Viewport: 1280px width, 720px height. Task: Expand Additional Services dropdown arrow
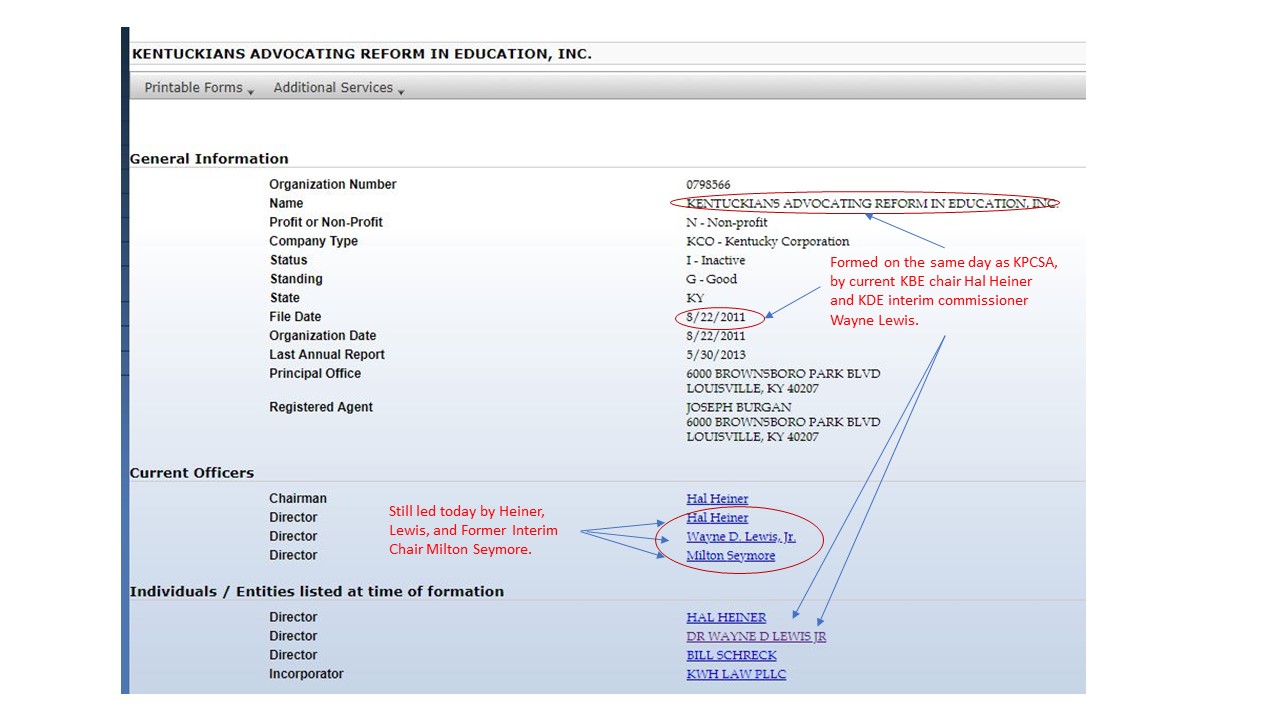(400, 91)
